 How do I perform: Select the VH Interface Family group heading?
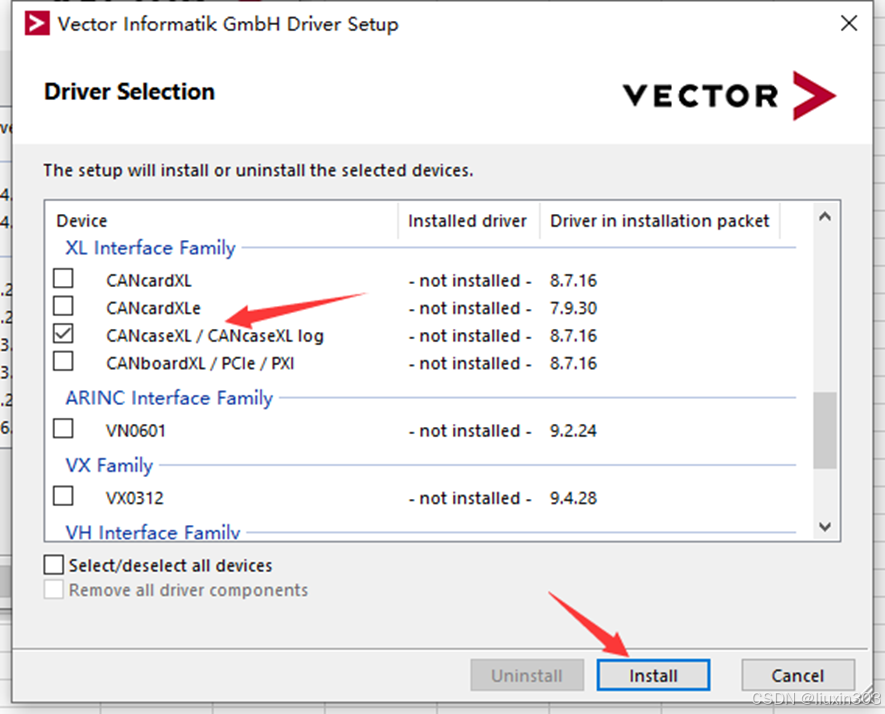[152, 532]
